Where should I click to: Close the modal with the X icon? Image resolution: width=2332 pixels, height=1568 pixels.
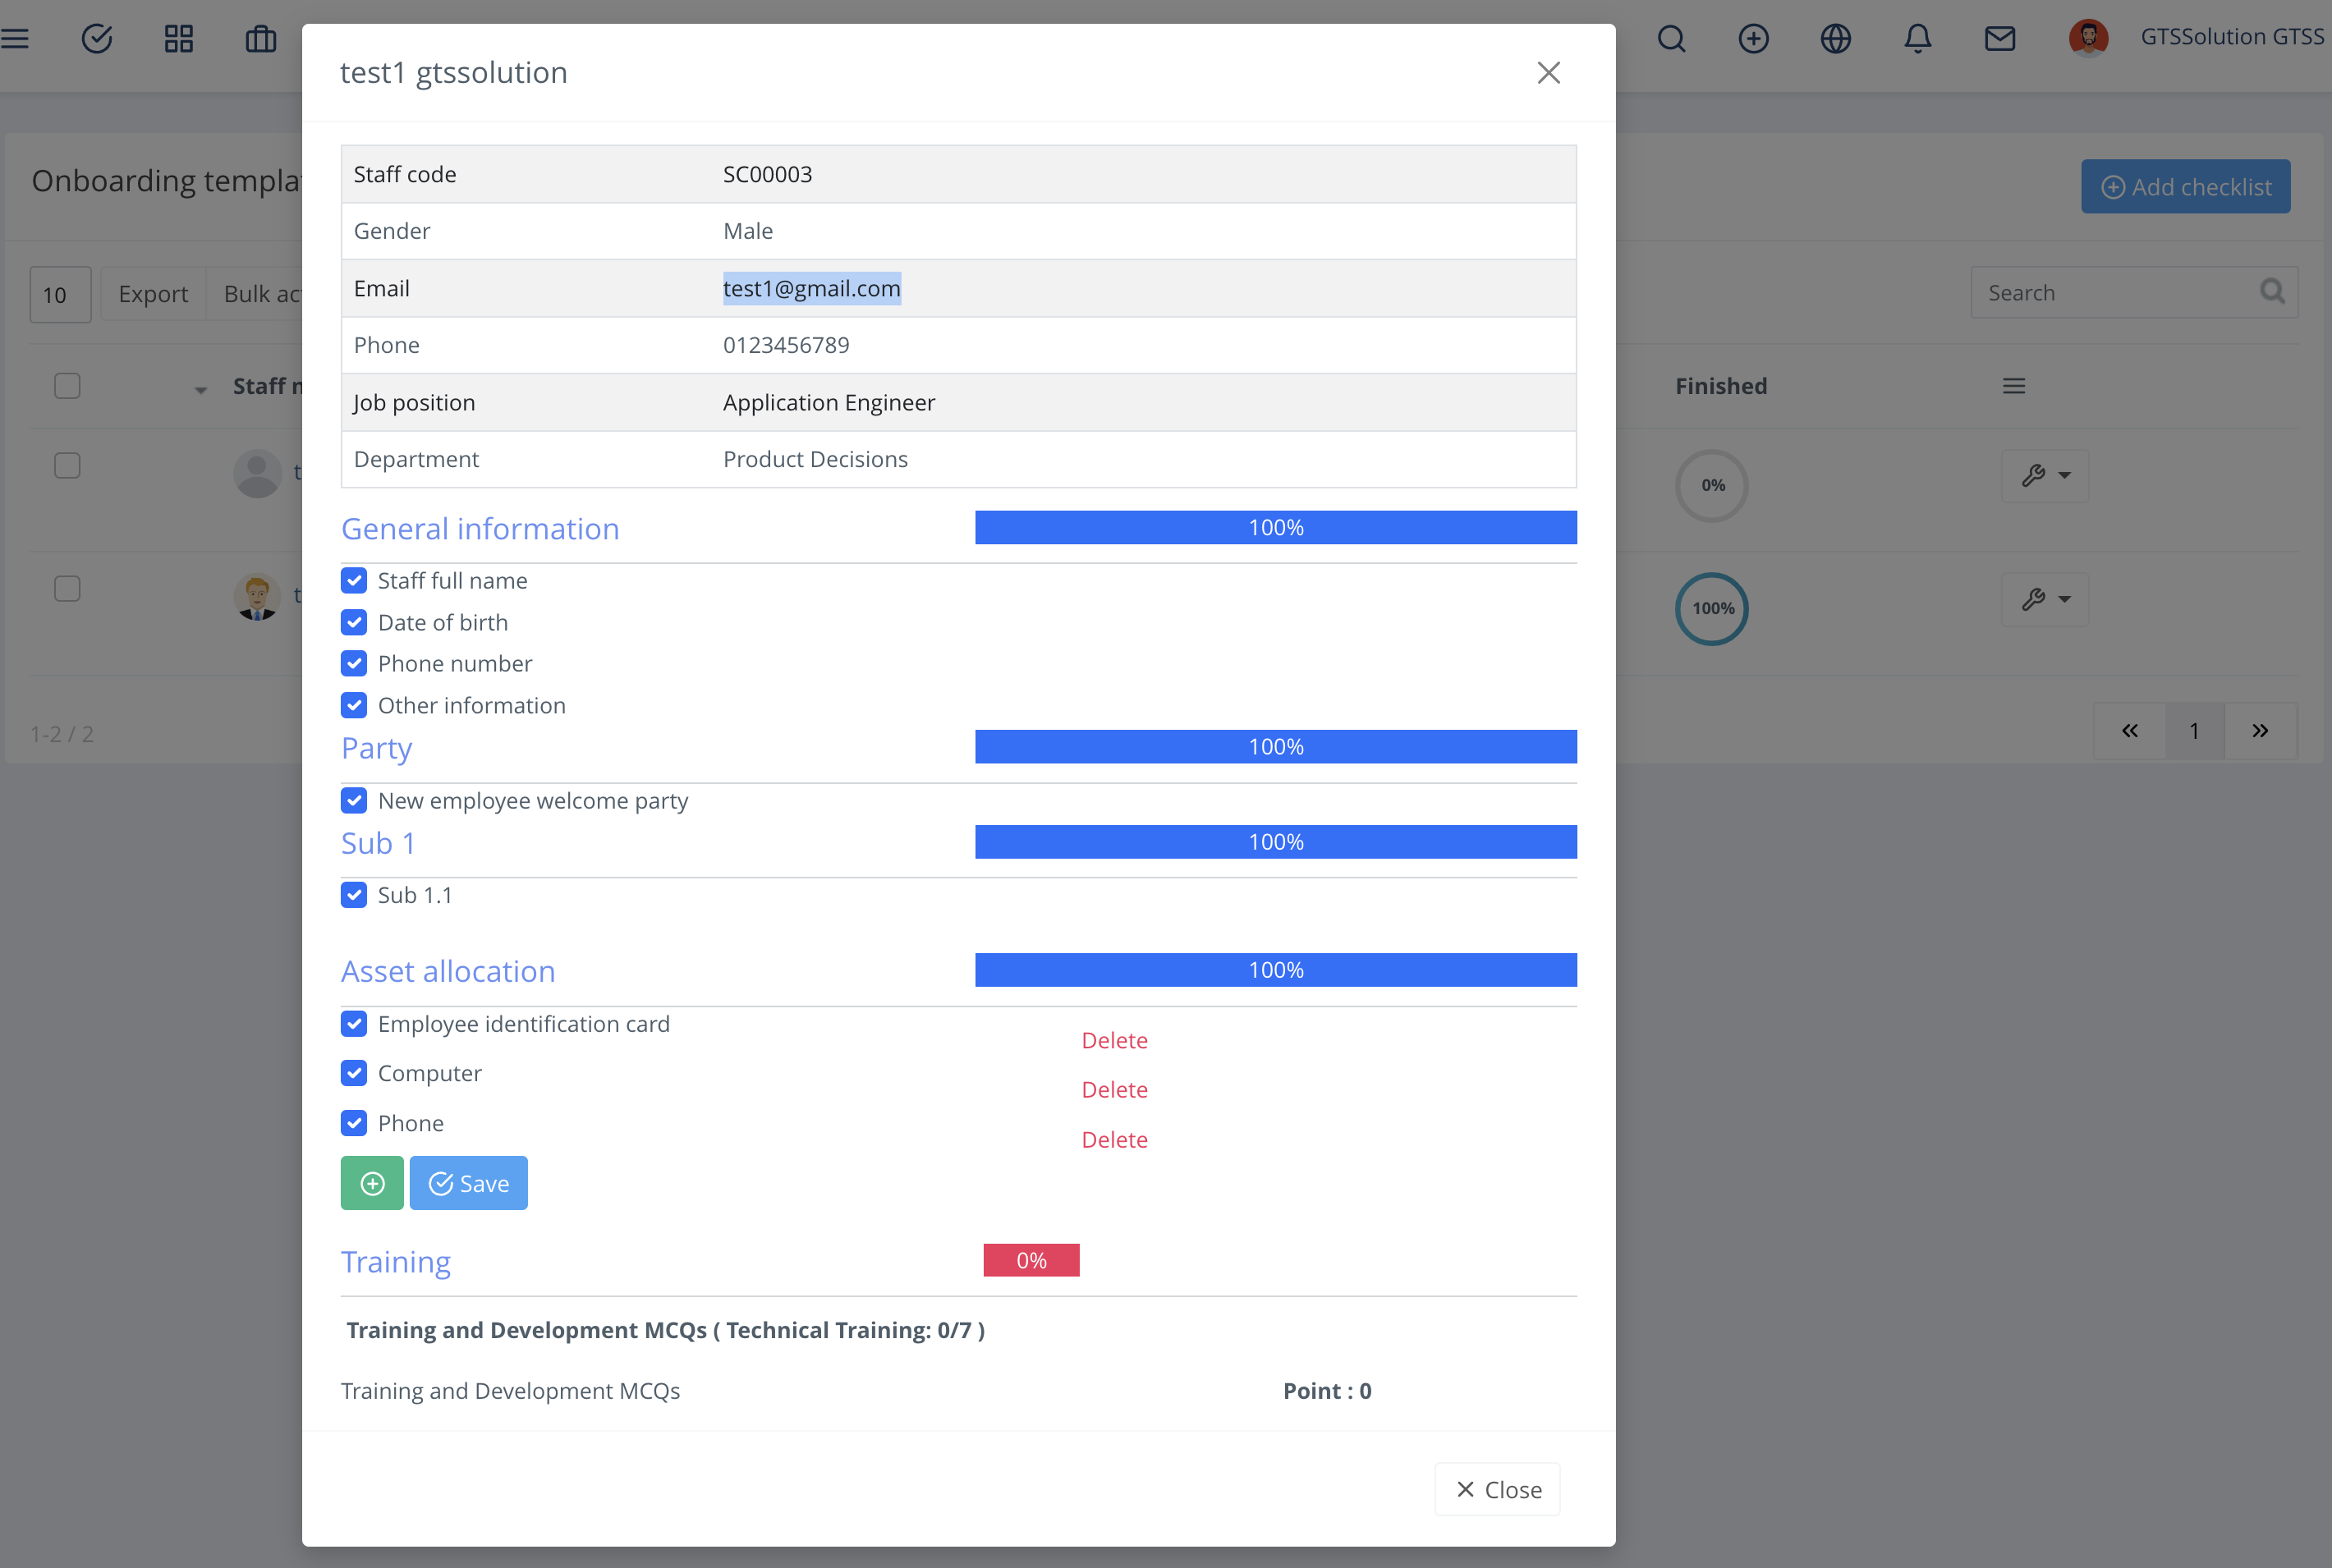[x=1548, y=73]
